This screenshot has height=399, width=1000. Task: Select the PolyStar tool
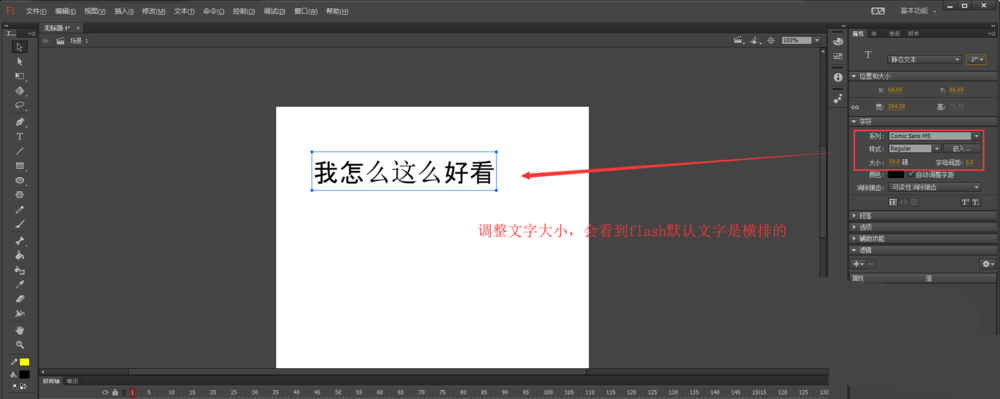coord(20,195)
